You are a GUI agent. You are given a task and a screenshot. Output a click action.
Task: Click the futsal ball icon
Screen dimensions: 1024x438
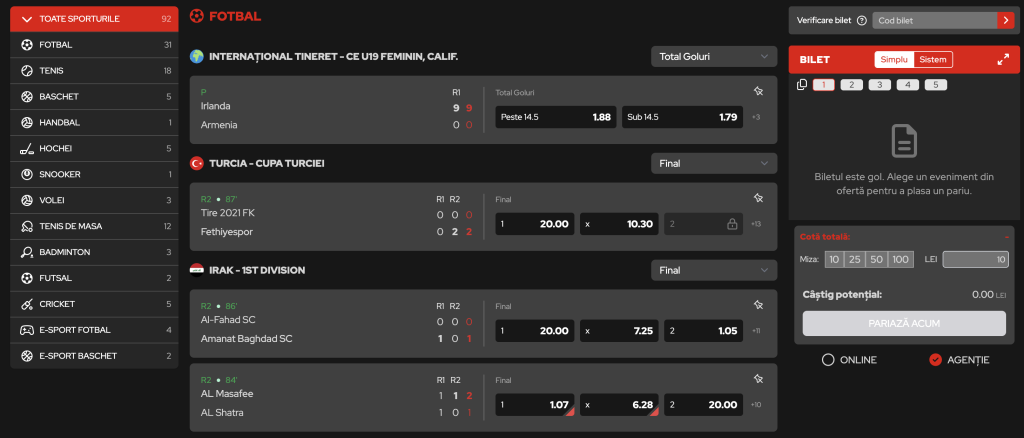[27, 278]
